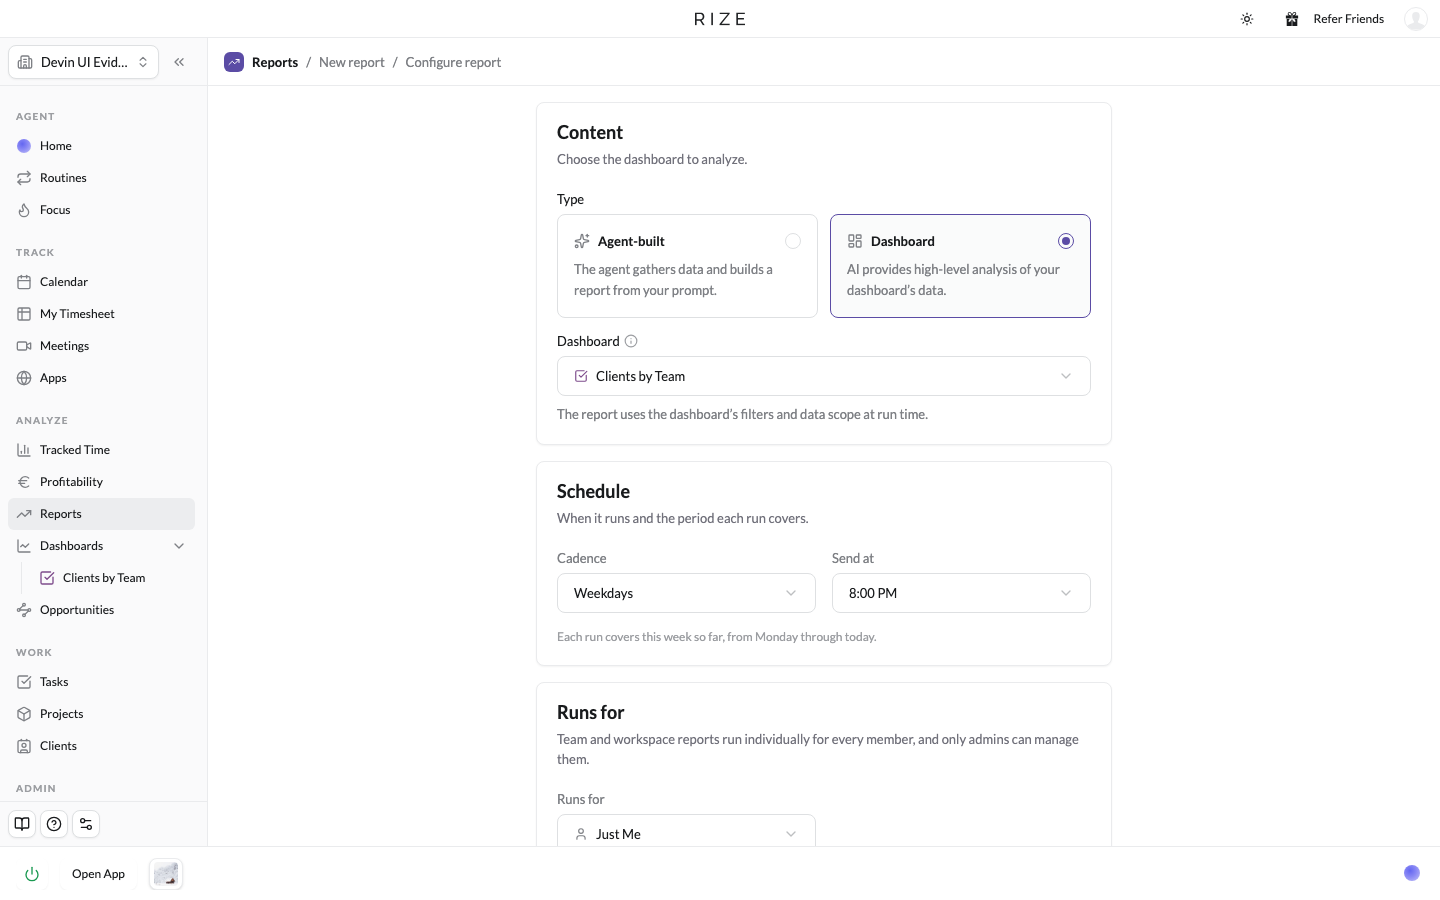Open Tasks in the sidebar
Viewport: 1440px width, 900px height.
101,682
